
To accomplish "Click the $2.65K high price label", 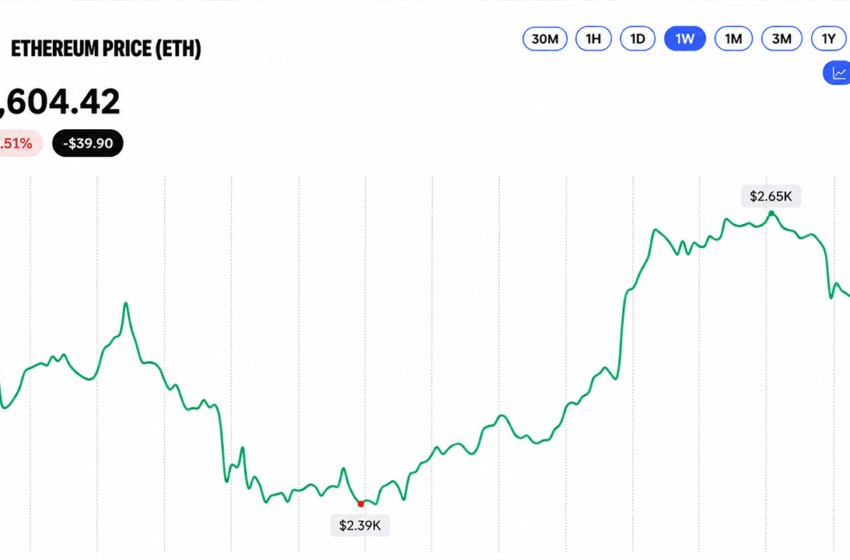I will 771,196.
